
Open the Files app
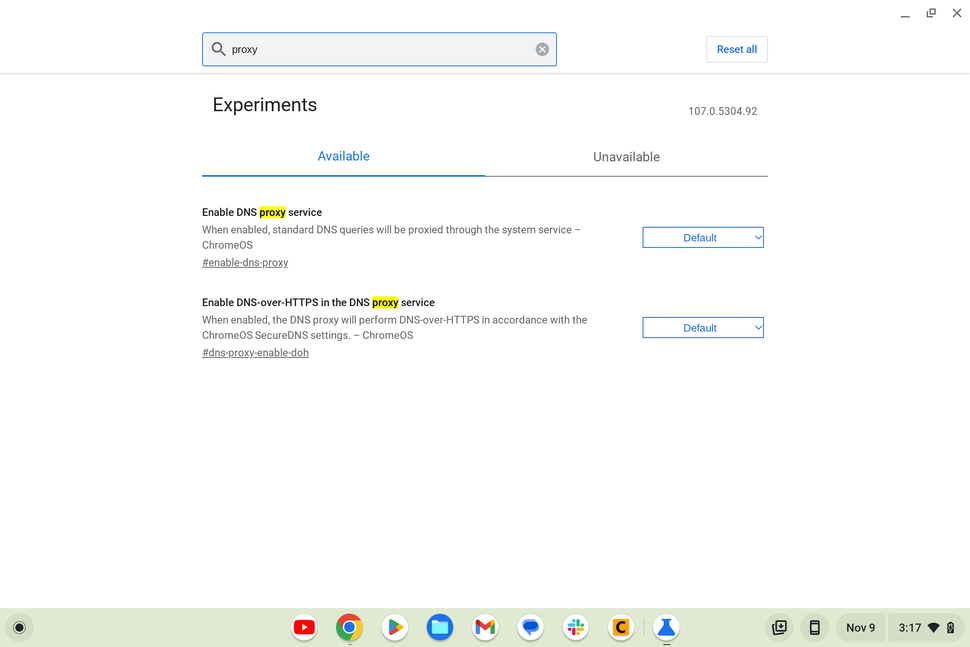click(440, 627)
